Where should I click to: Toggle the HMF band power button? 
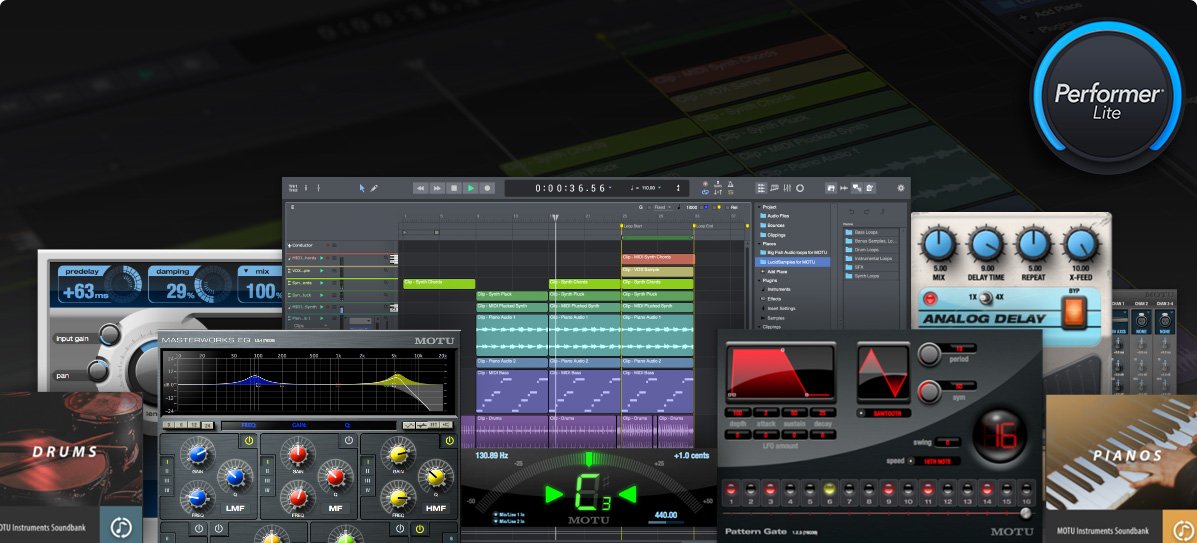450,441
